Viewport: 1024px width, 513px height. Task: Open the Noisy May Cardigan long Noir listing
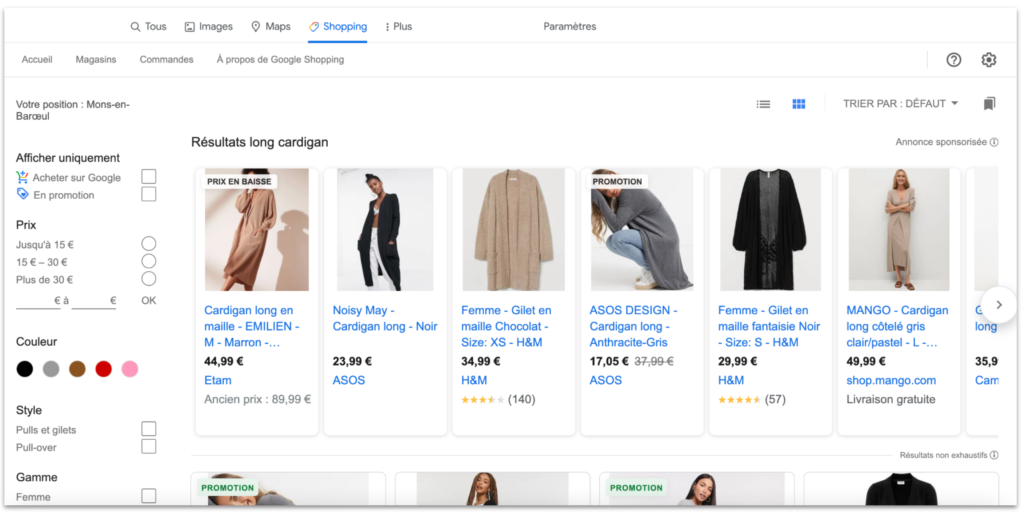click(384, 318)
